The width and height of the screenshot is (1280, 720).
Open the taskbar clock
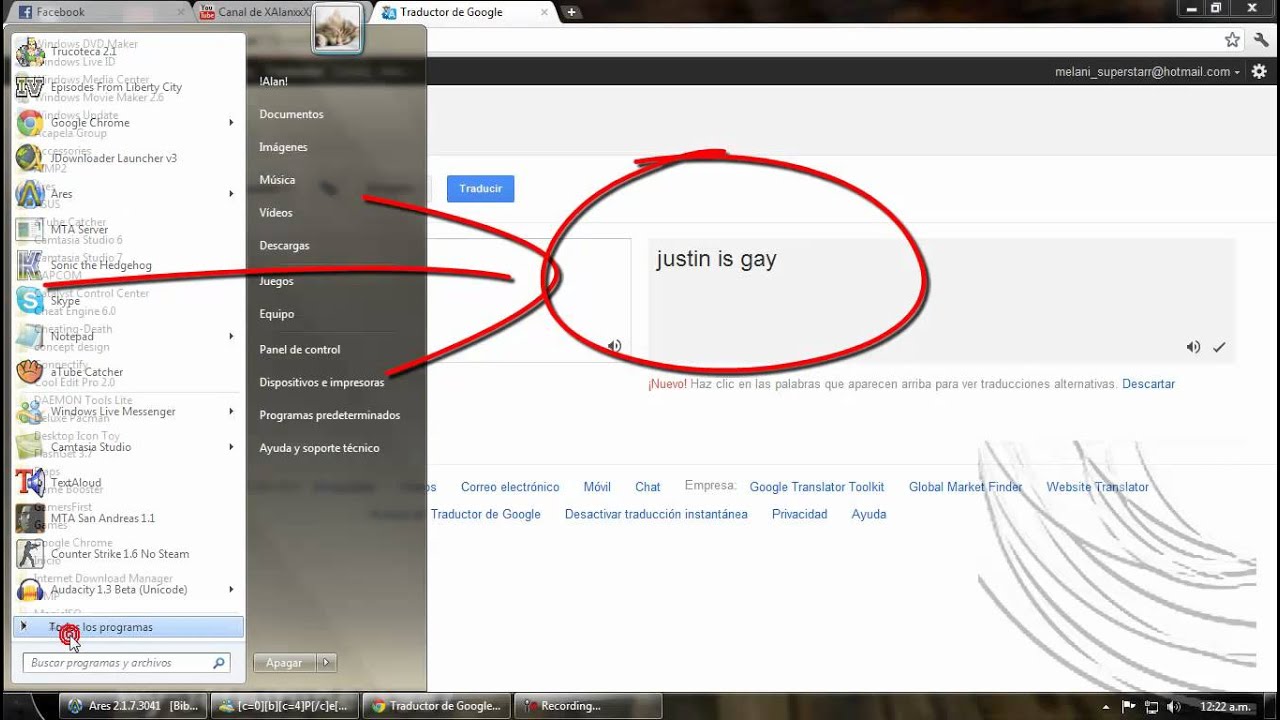coord(1226,707)
